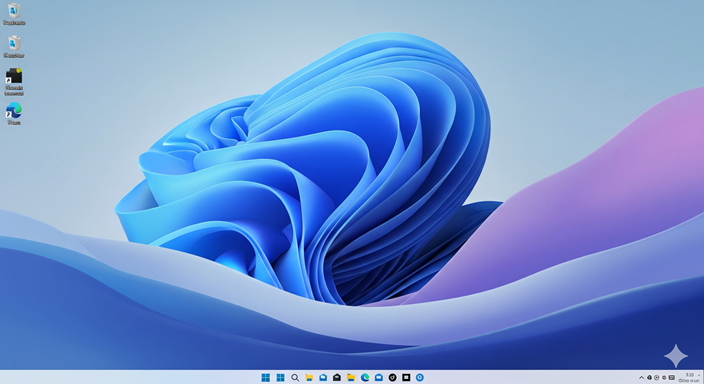Screen dimensions: 704x384
Task: Open the yellow folder icon beside the search magnifier
Action: pyautogui.click(x=309, y=377)
